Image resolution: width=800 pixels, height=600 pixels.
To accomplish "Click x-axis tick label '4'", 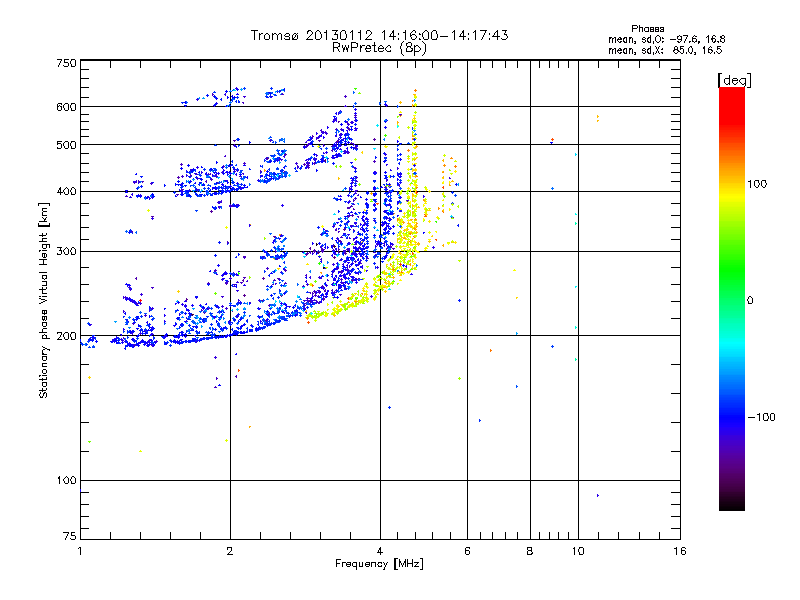I will (x=380, y=551).
